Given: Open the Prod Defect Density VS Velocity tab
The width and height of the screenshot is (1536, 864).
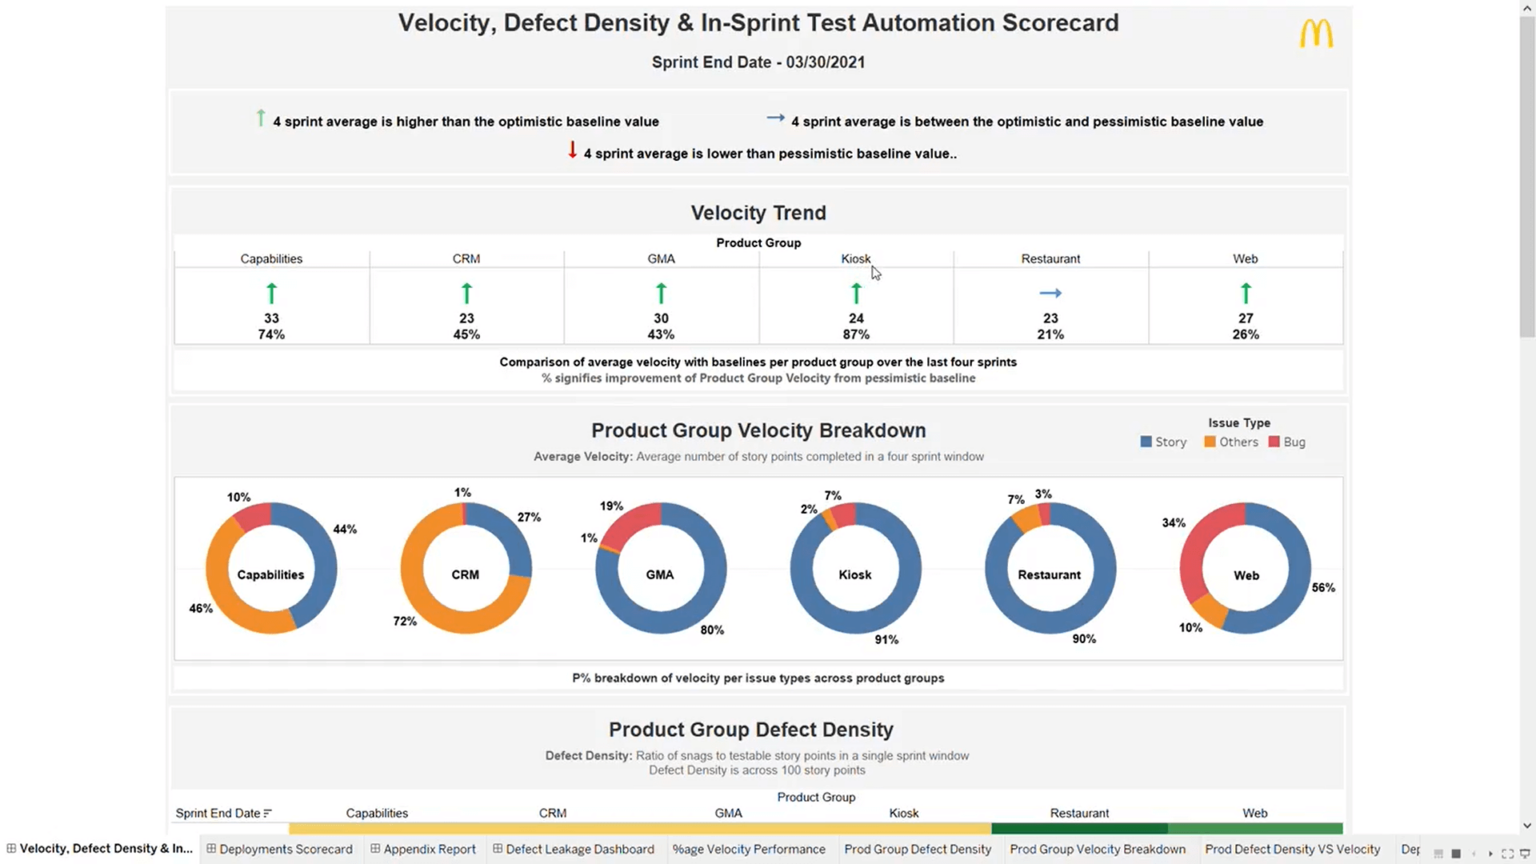Looking at the screenshot, I should click(1292, 849).
